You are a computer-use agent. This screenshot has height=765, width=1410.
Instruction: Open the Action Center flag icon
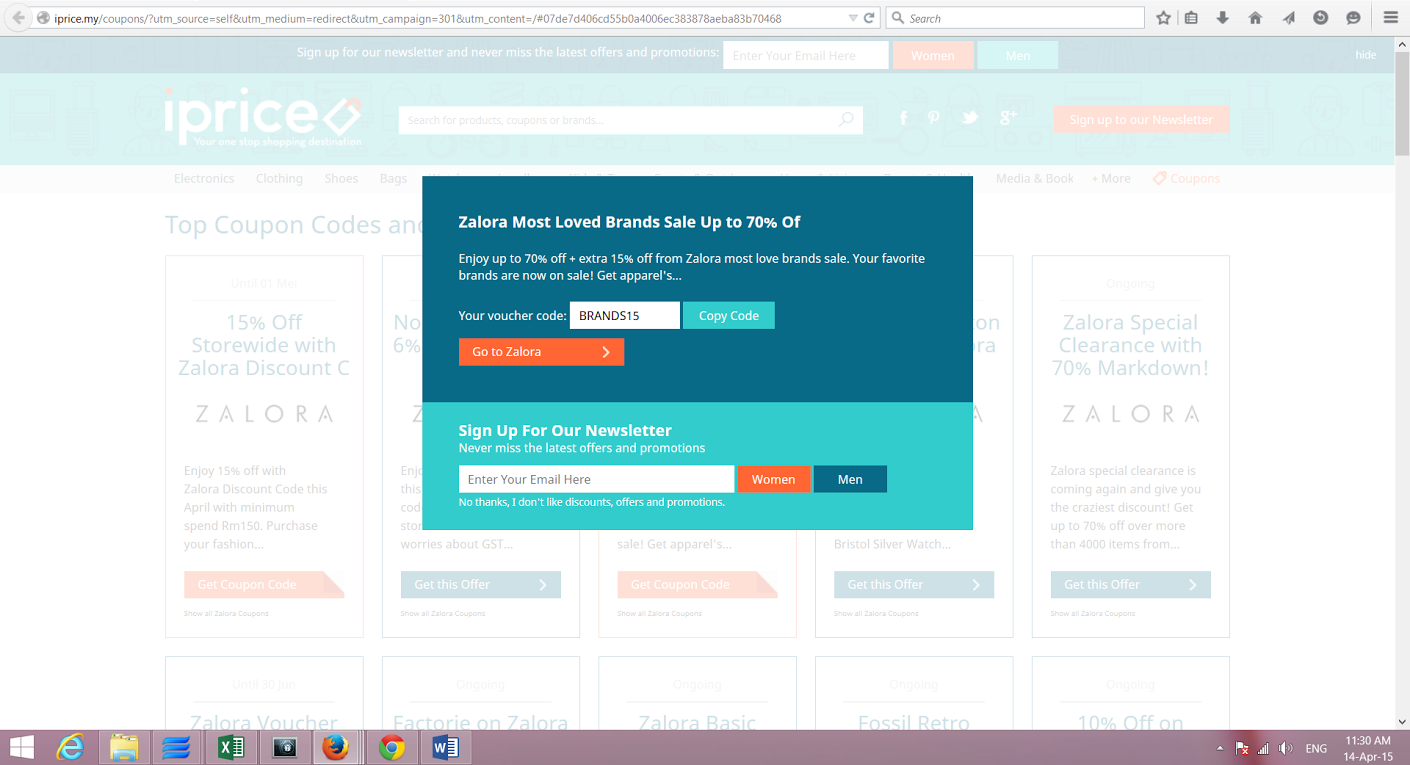1242,748
